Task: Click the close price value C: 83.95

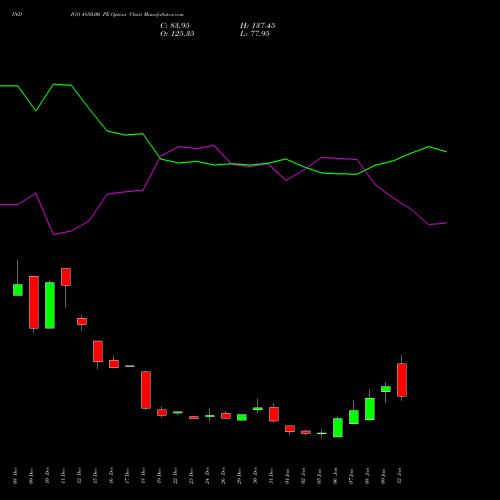Action: coord(175,26)
